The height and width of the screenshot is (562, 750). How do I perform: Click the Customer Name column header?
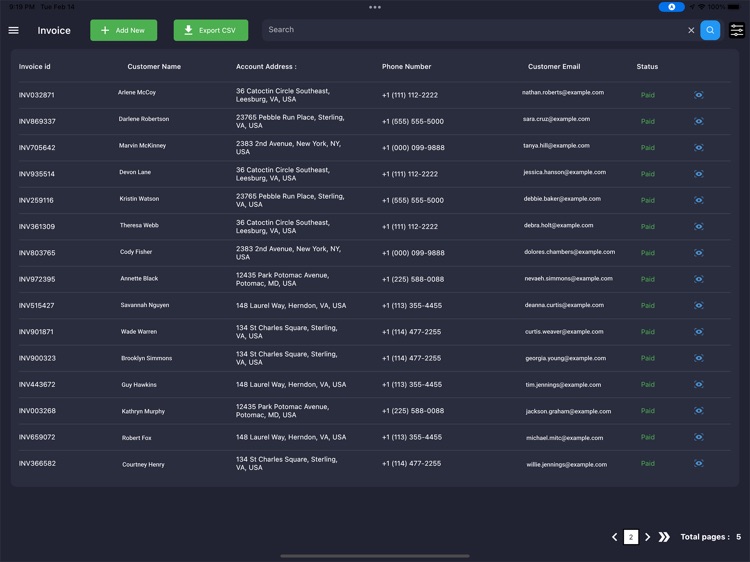point(154,66)
